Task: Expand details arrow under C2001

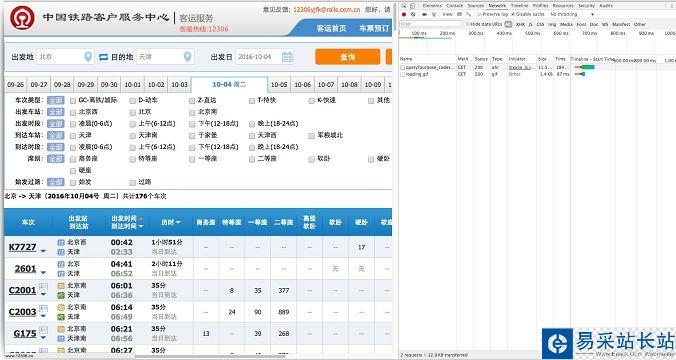Action: (x=43, y=294)
